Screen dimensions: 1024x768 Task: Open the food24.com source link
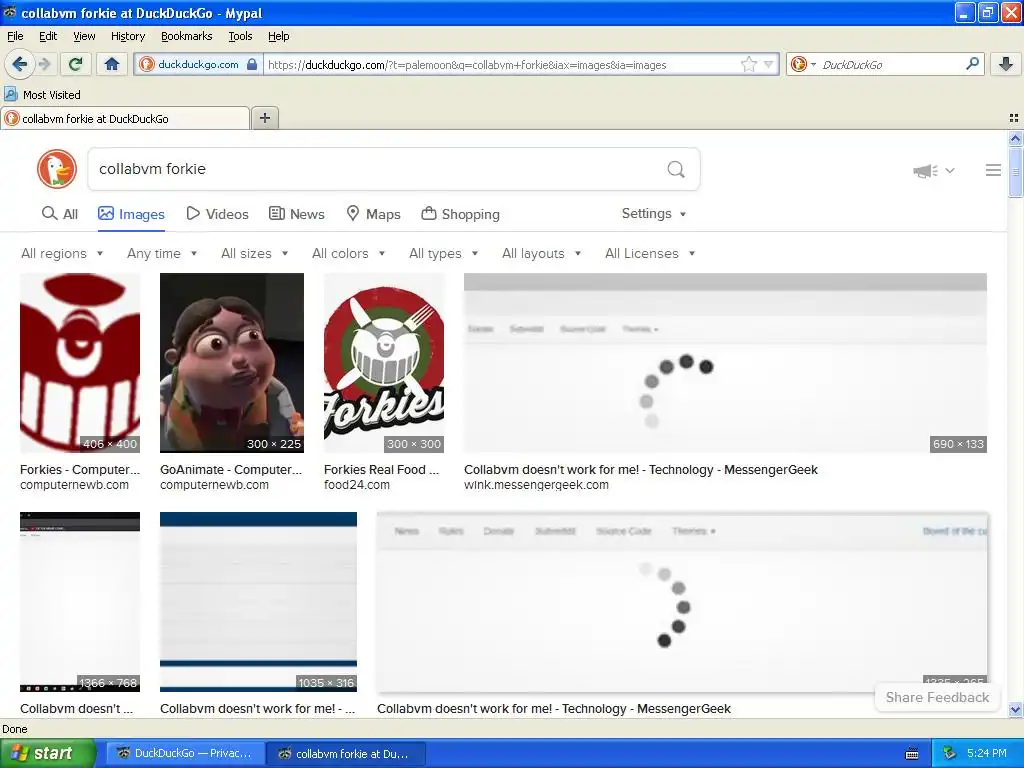tap(357, 485)
